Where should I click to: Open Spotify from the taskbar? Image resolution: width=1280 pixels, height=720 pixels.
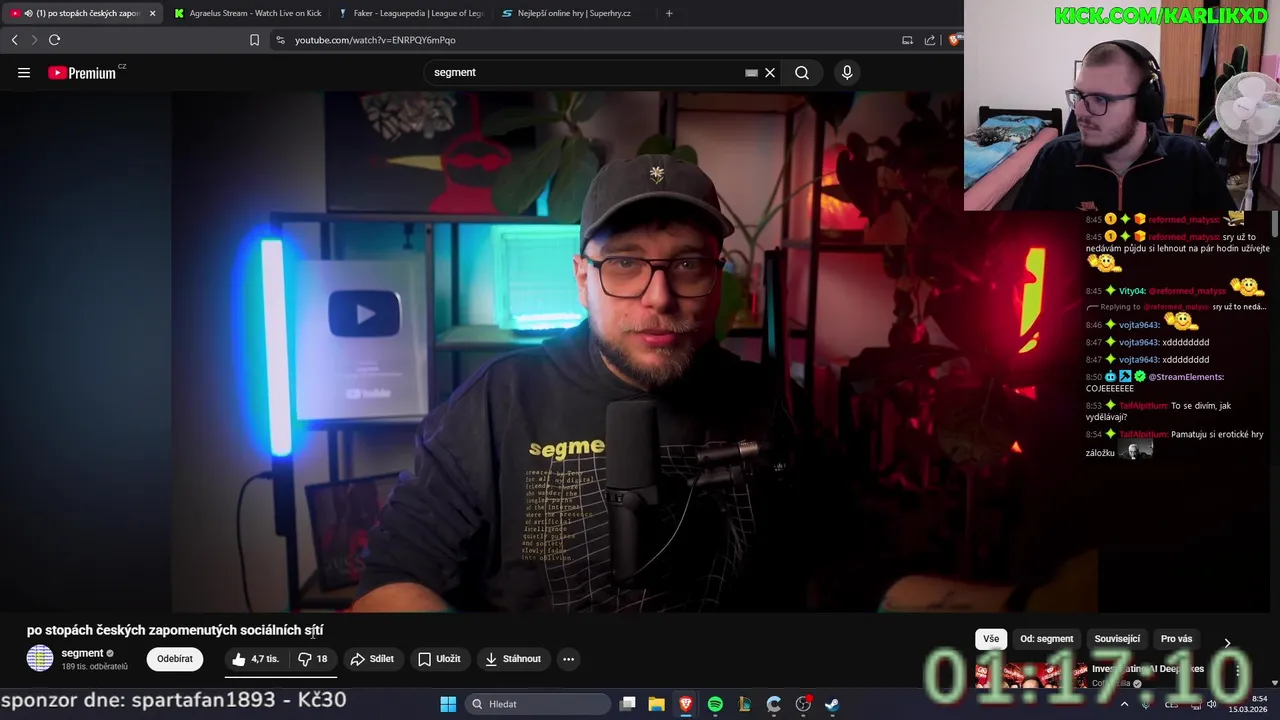coord(715,704)
